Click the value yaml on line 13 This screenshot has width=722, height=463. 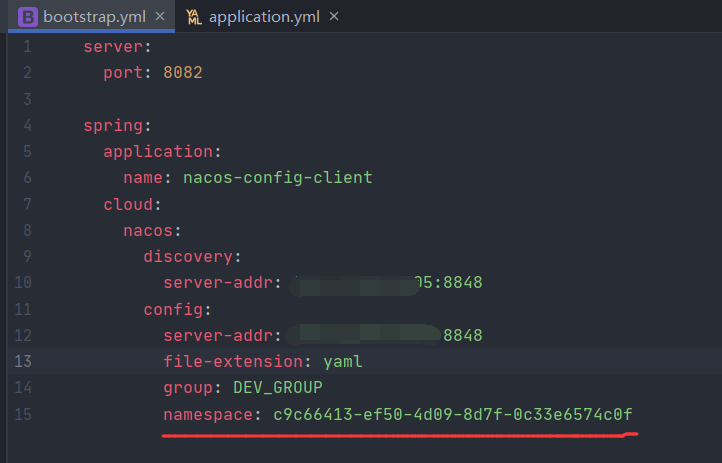tap(343, 362)
